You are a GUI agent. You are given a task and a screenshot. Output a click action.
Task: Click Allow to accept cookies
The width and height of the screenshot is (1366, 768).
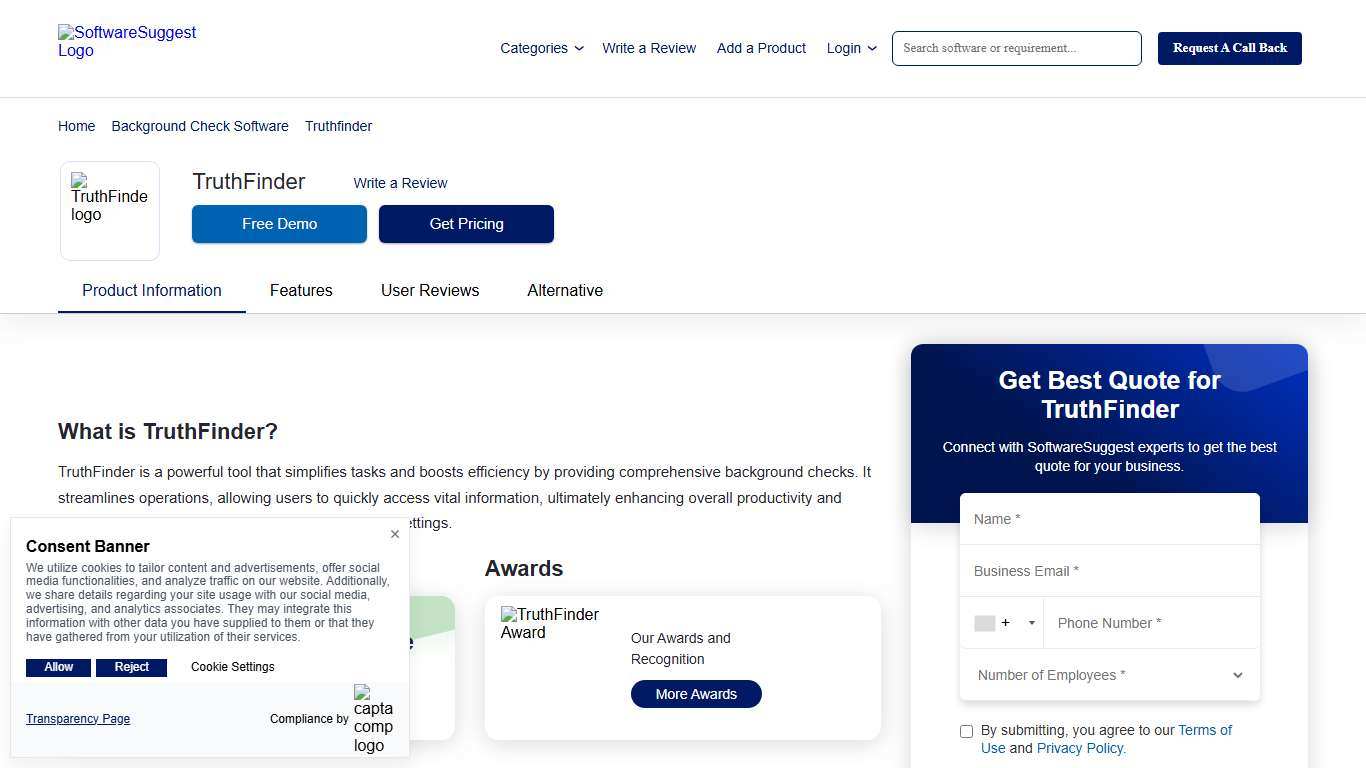(x=57, y=667)
